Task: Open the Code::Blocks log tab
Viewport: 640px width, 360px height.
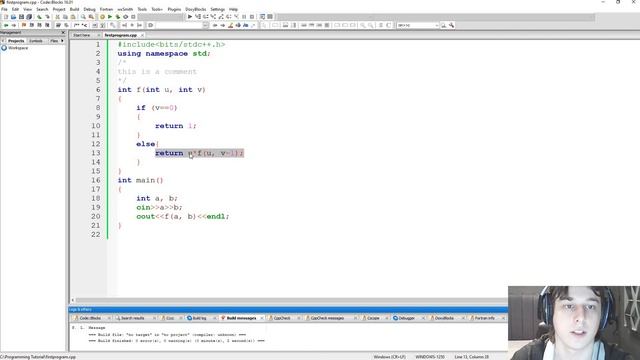Action: (90, 318)
